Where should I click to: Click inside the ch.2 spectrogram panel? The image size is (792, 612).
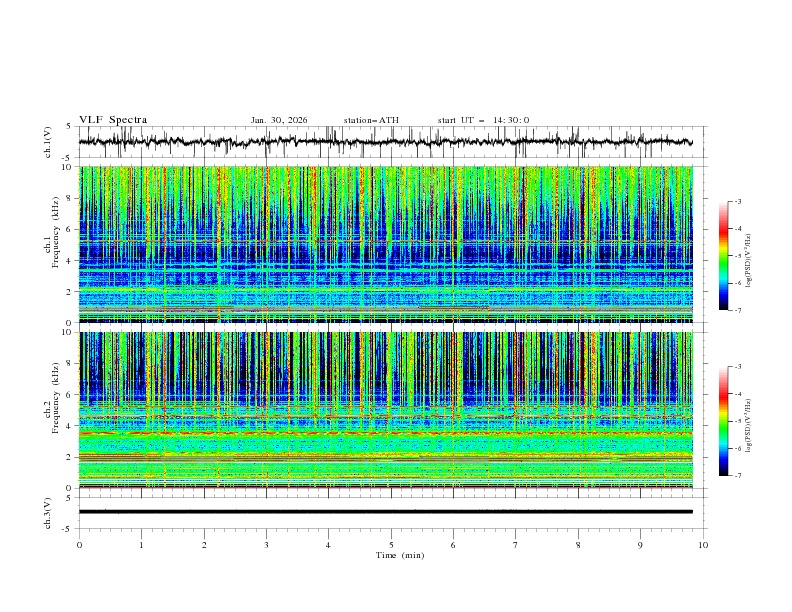pyautogui.click(x=390, y=410)
